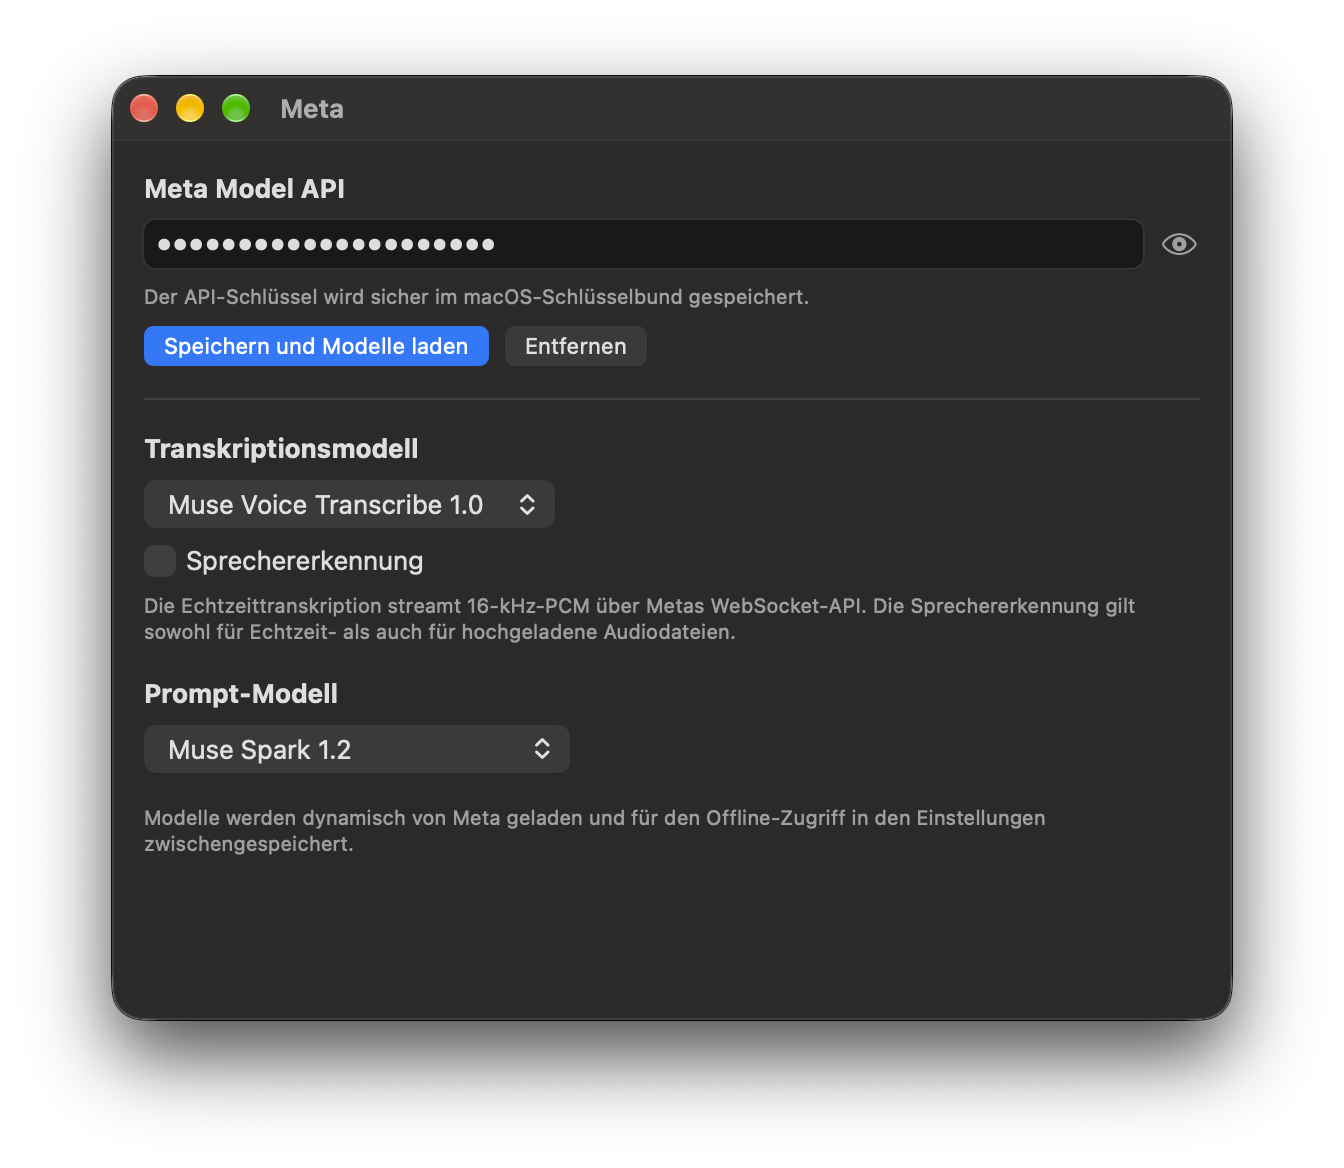Close the Meta window with the red button
Image resolution: width=1344 pixels, height=1168 pixels.
click(145, 108)
